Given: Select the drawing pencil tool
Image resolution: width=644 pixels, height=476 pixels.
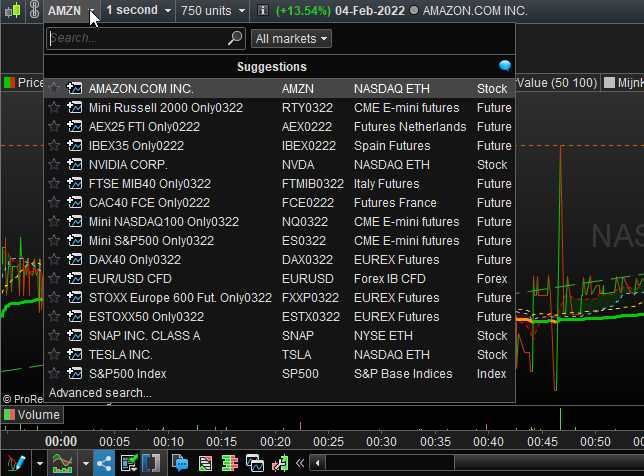Looking at the screenshot, I should point(16,463).
